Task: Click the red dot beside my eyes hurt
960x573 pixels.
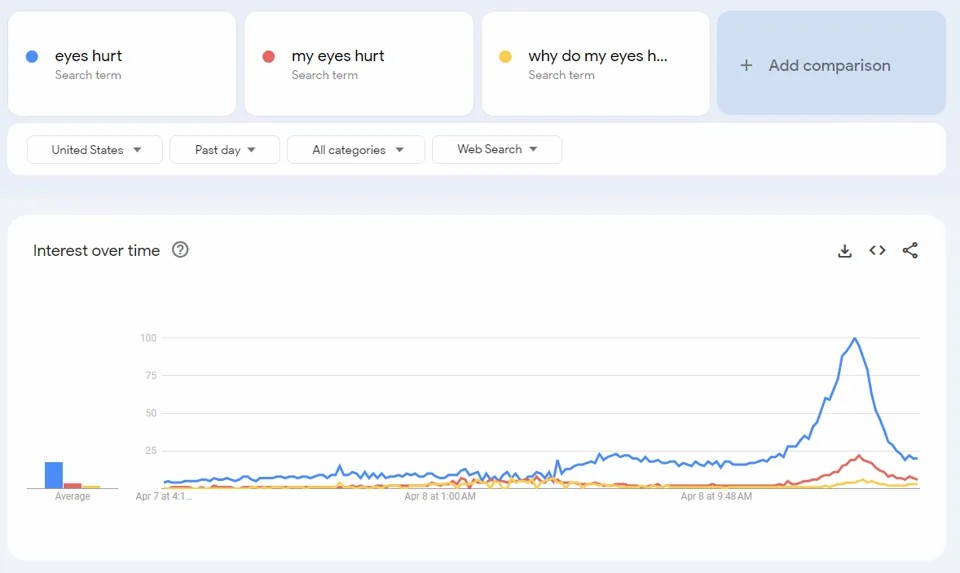Action: click(x=269, y=57)
